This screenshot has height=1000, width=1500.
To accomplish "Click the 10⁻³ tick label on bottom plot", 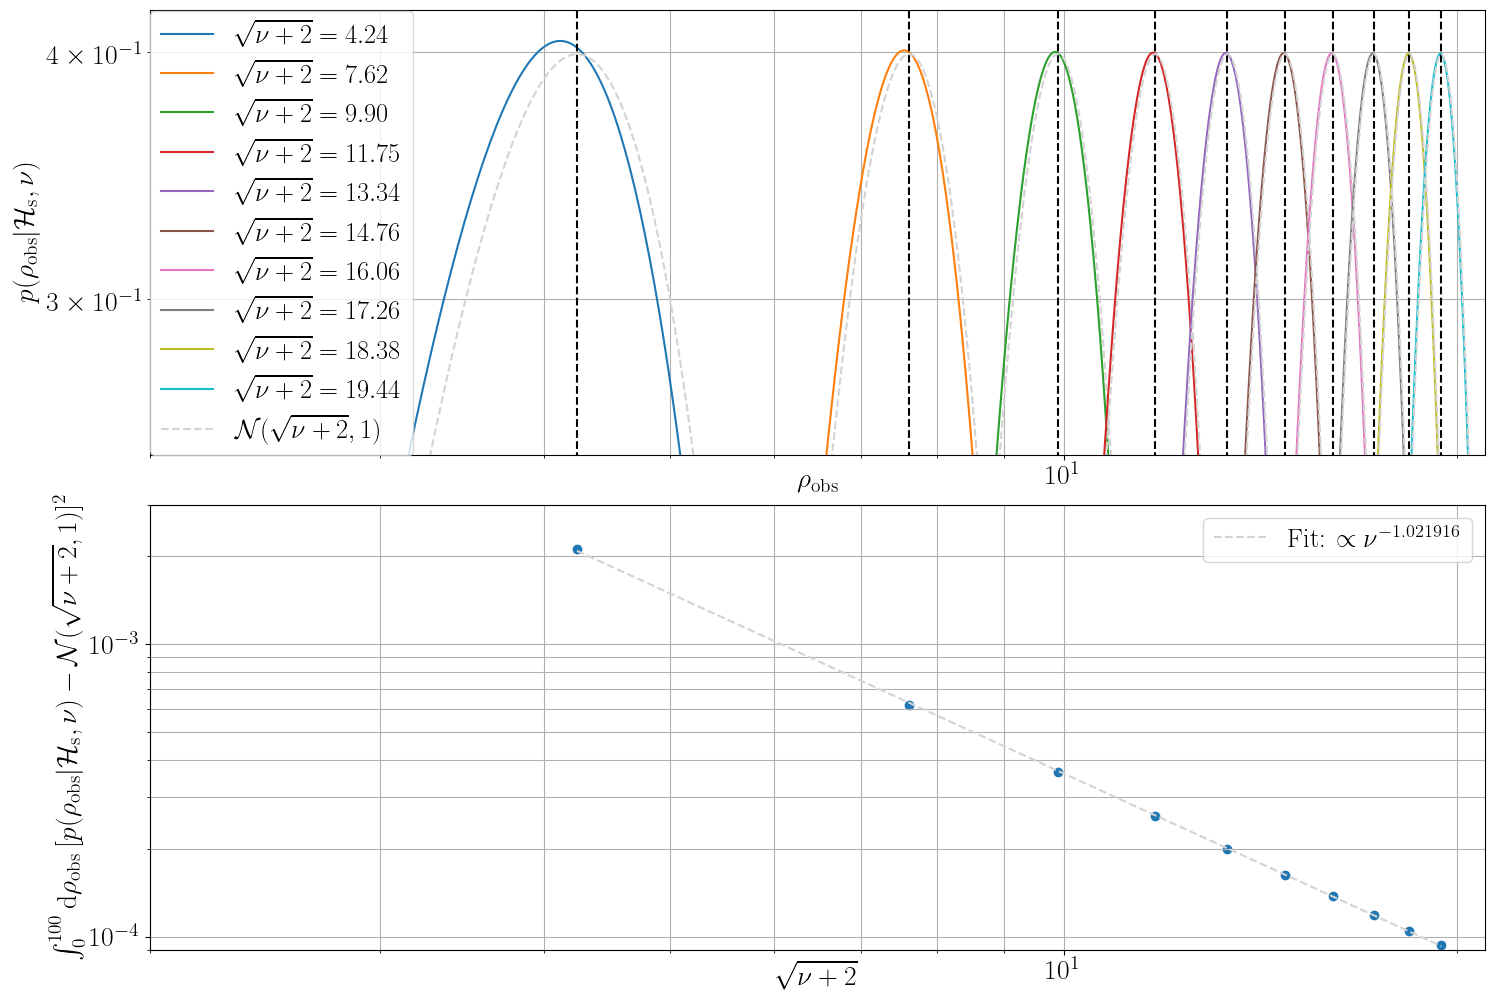I will (x=114, y=645).
